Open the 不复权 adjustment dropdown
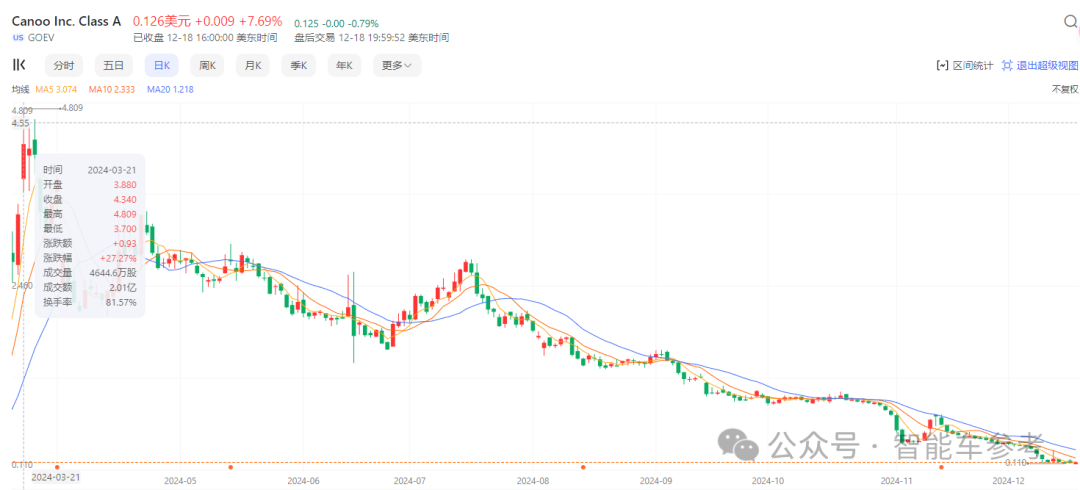This screenshot has height=490, width=1080. (x=1065, y=89)
